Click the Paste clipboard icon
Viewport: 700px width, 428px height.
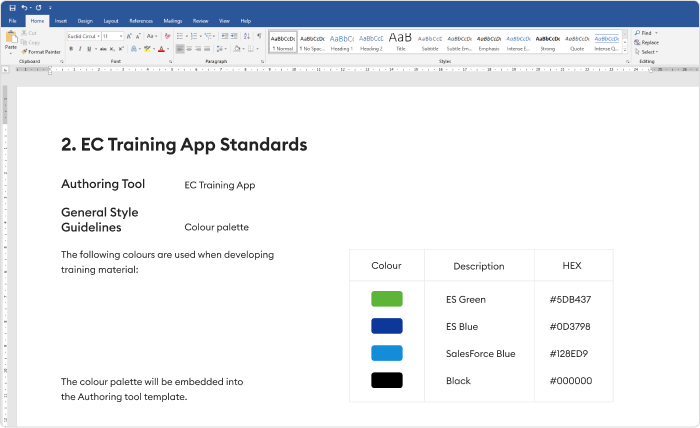pyautogui.click(x=11, y=37)
